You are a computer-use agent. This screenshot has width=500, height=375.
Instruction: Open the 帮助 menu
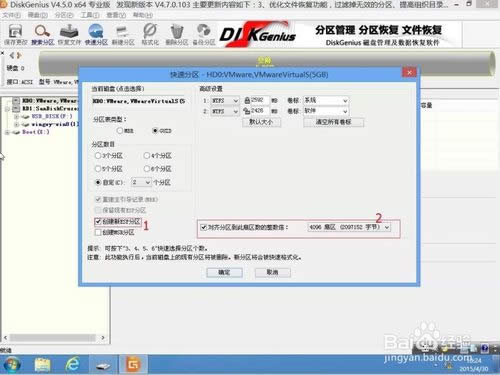pos(143,15)
